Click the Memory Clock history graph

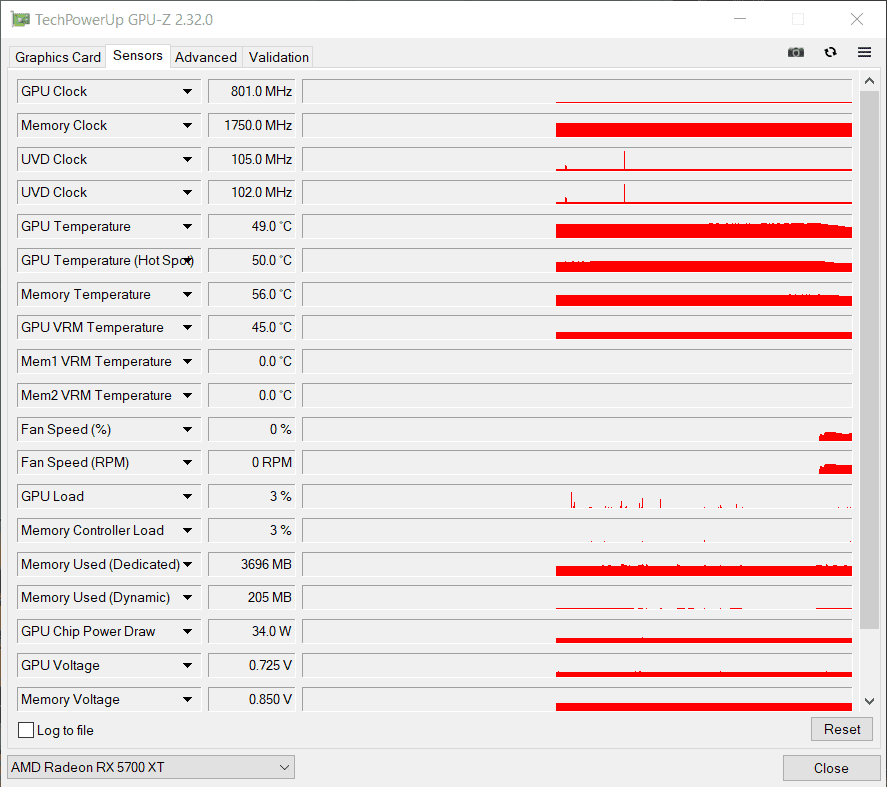tap(577, 125)
